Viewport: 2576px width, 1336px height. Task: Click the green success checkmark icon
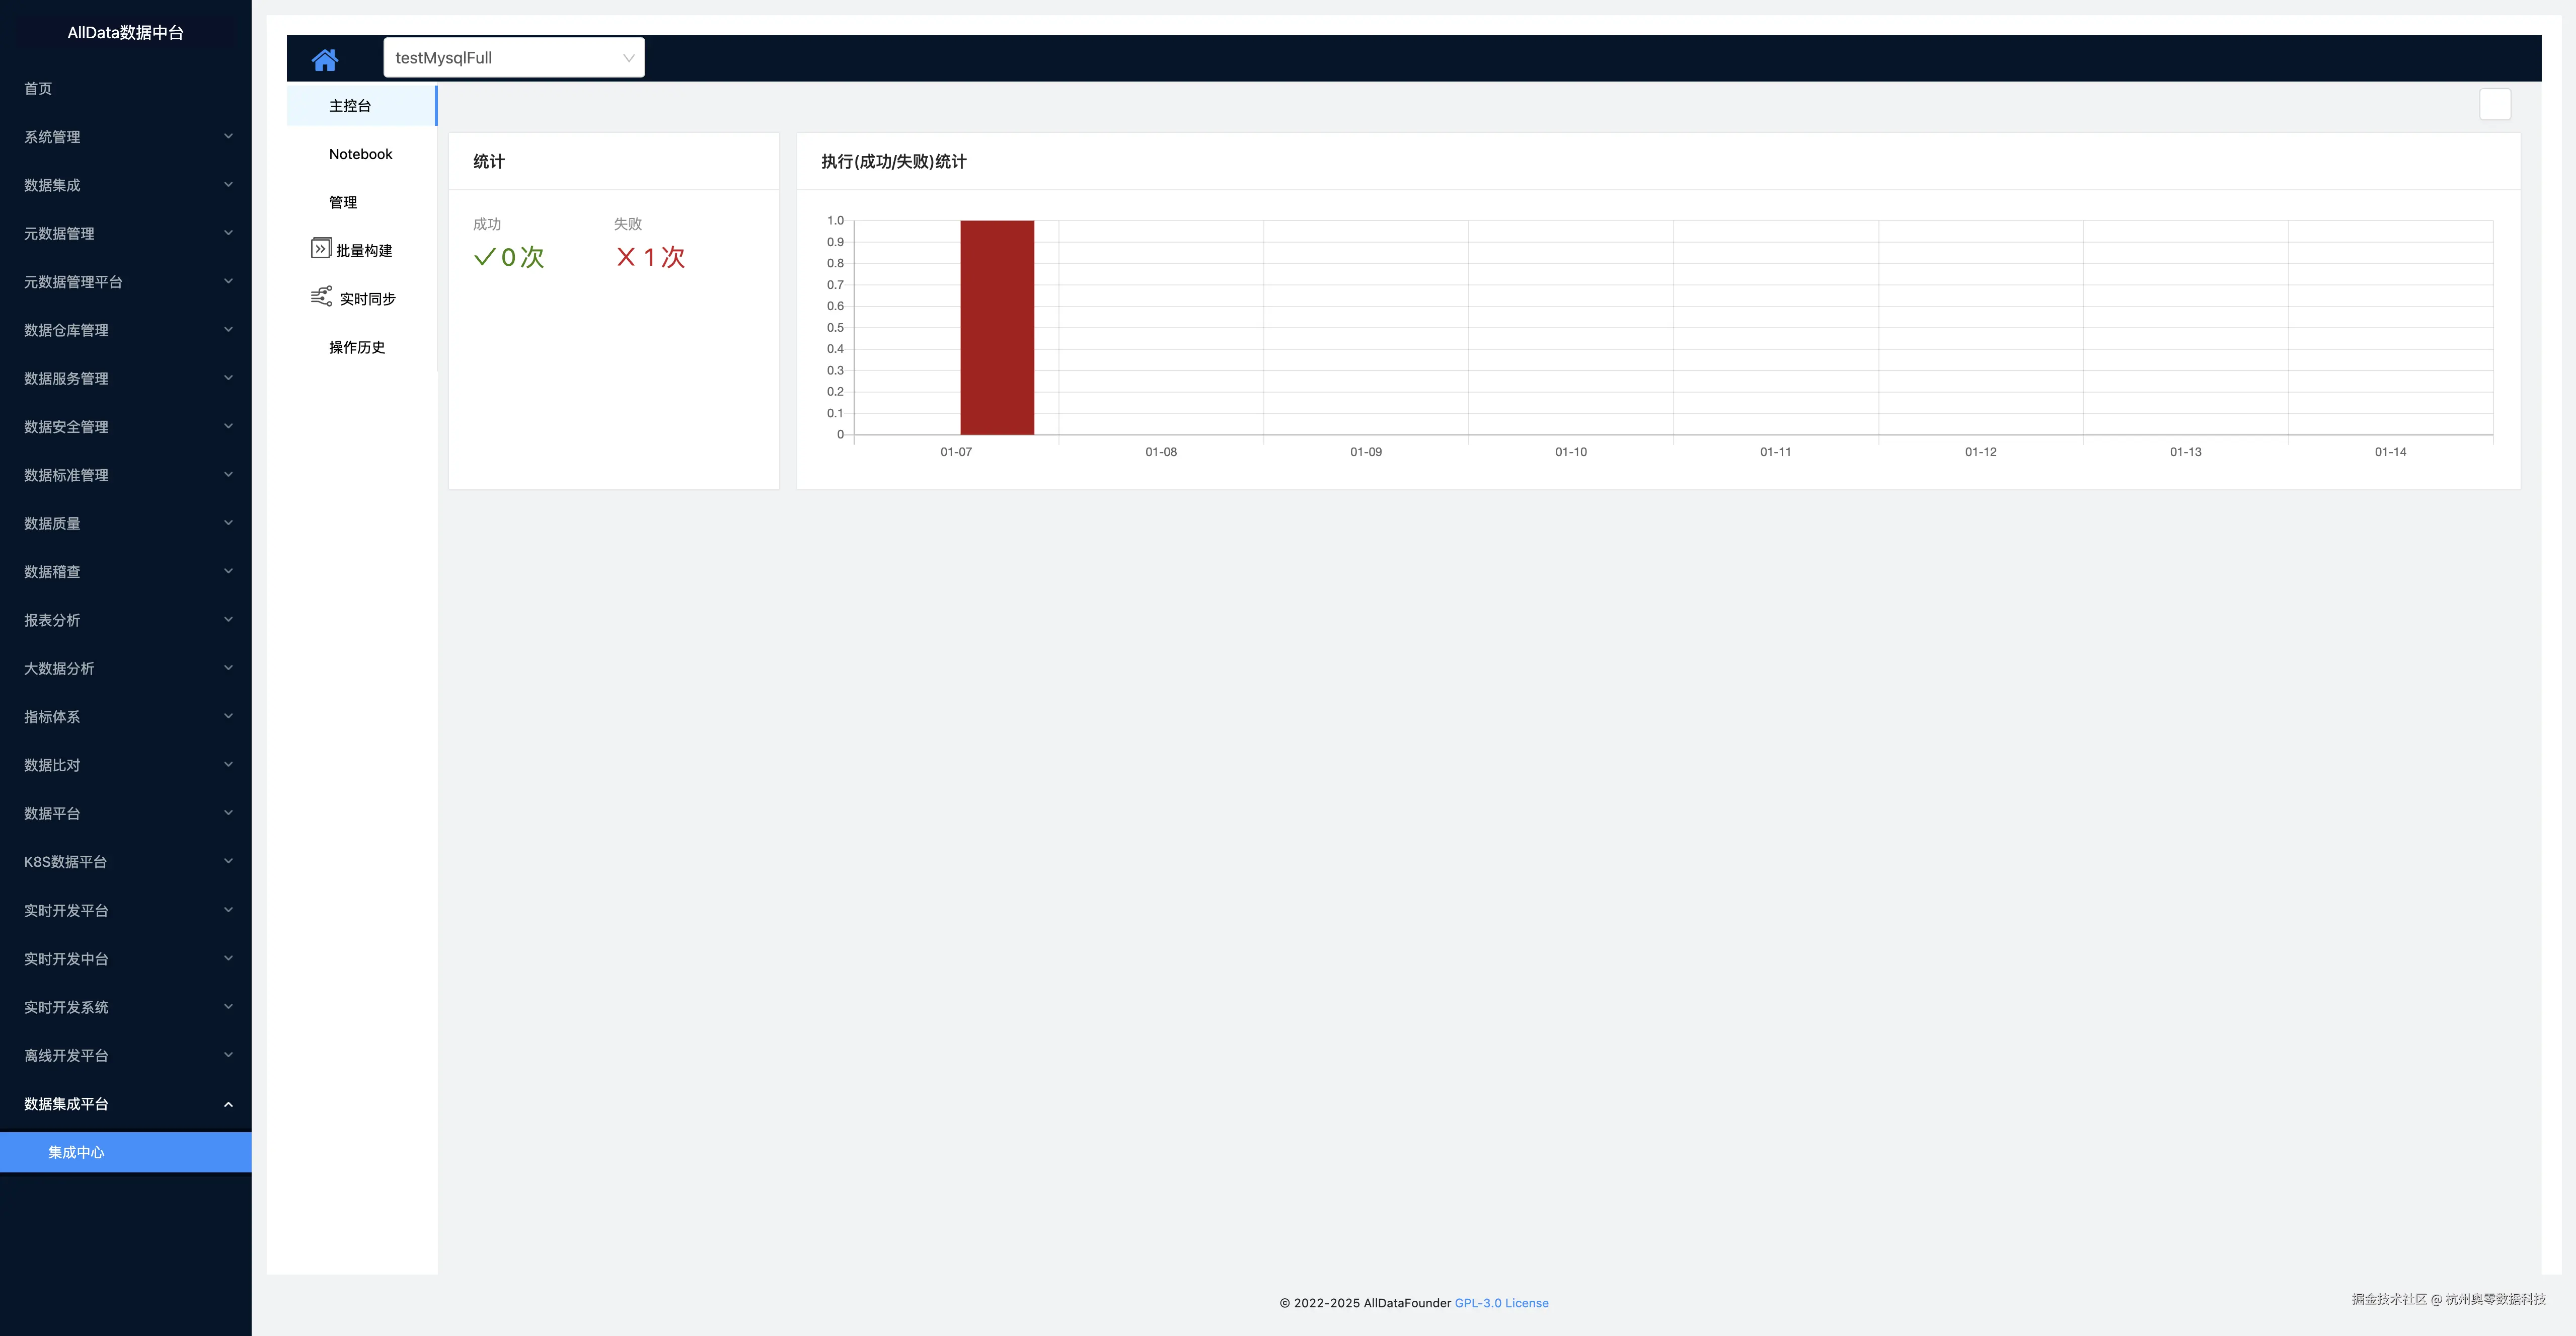(x=485, y=257)
